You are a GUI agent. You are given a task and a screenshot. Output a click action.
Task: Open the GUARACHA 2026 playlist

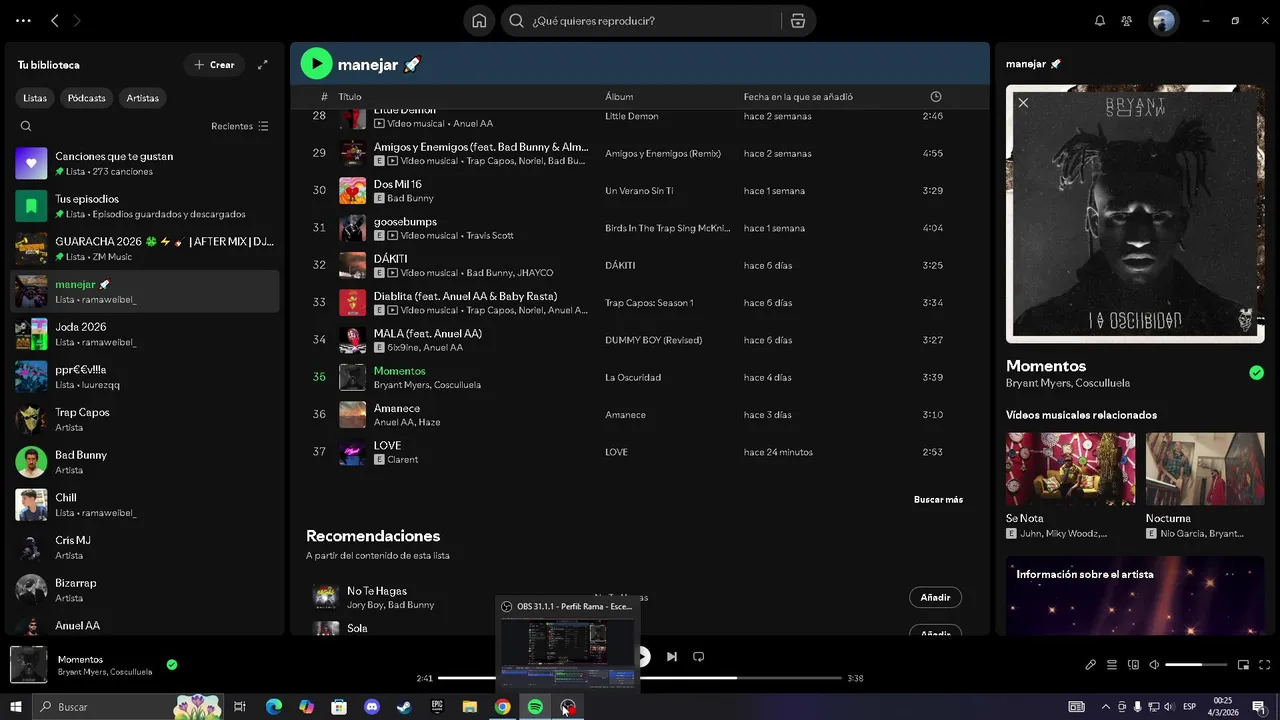point(145,249)
